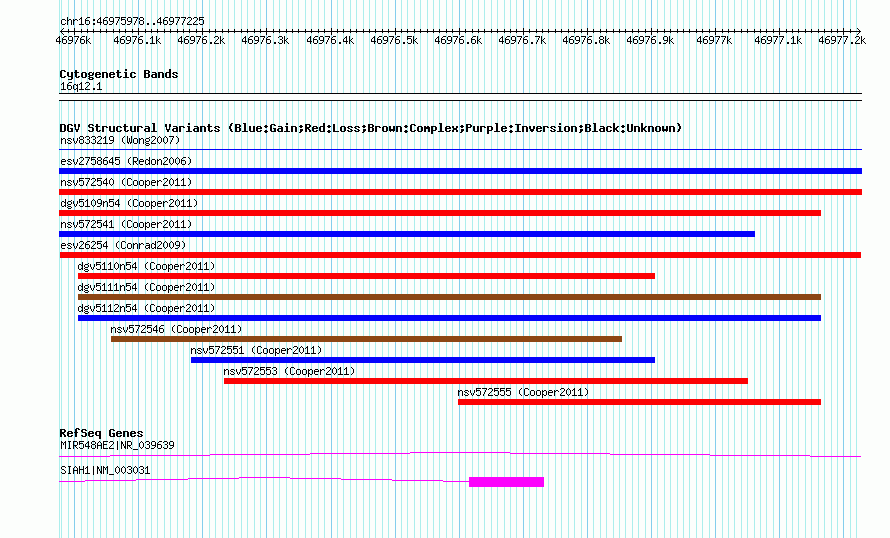Click the red nsv572540 loss bar

[460, 192]
